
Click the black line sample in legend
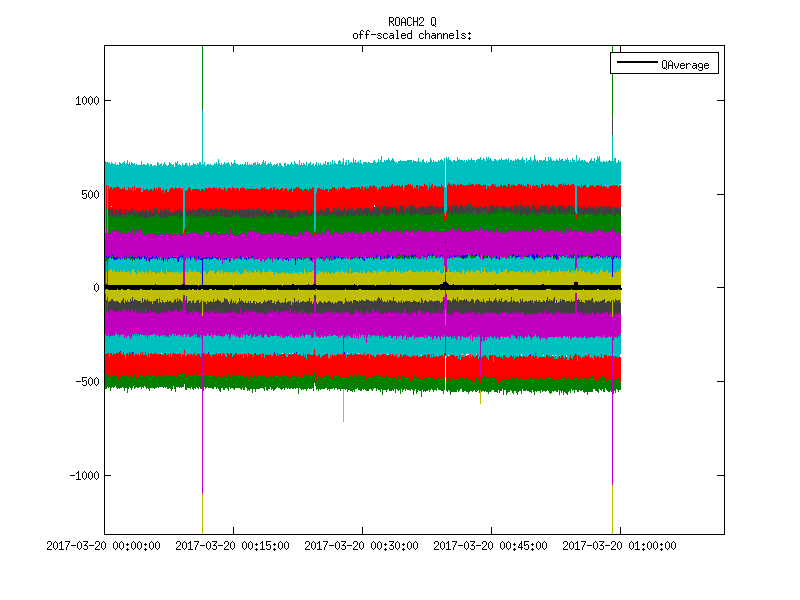636,64
